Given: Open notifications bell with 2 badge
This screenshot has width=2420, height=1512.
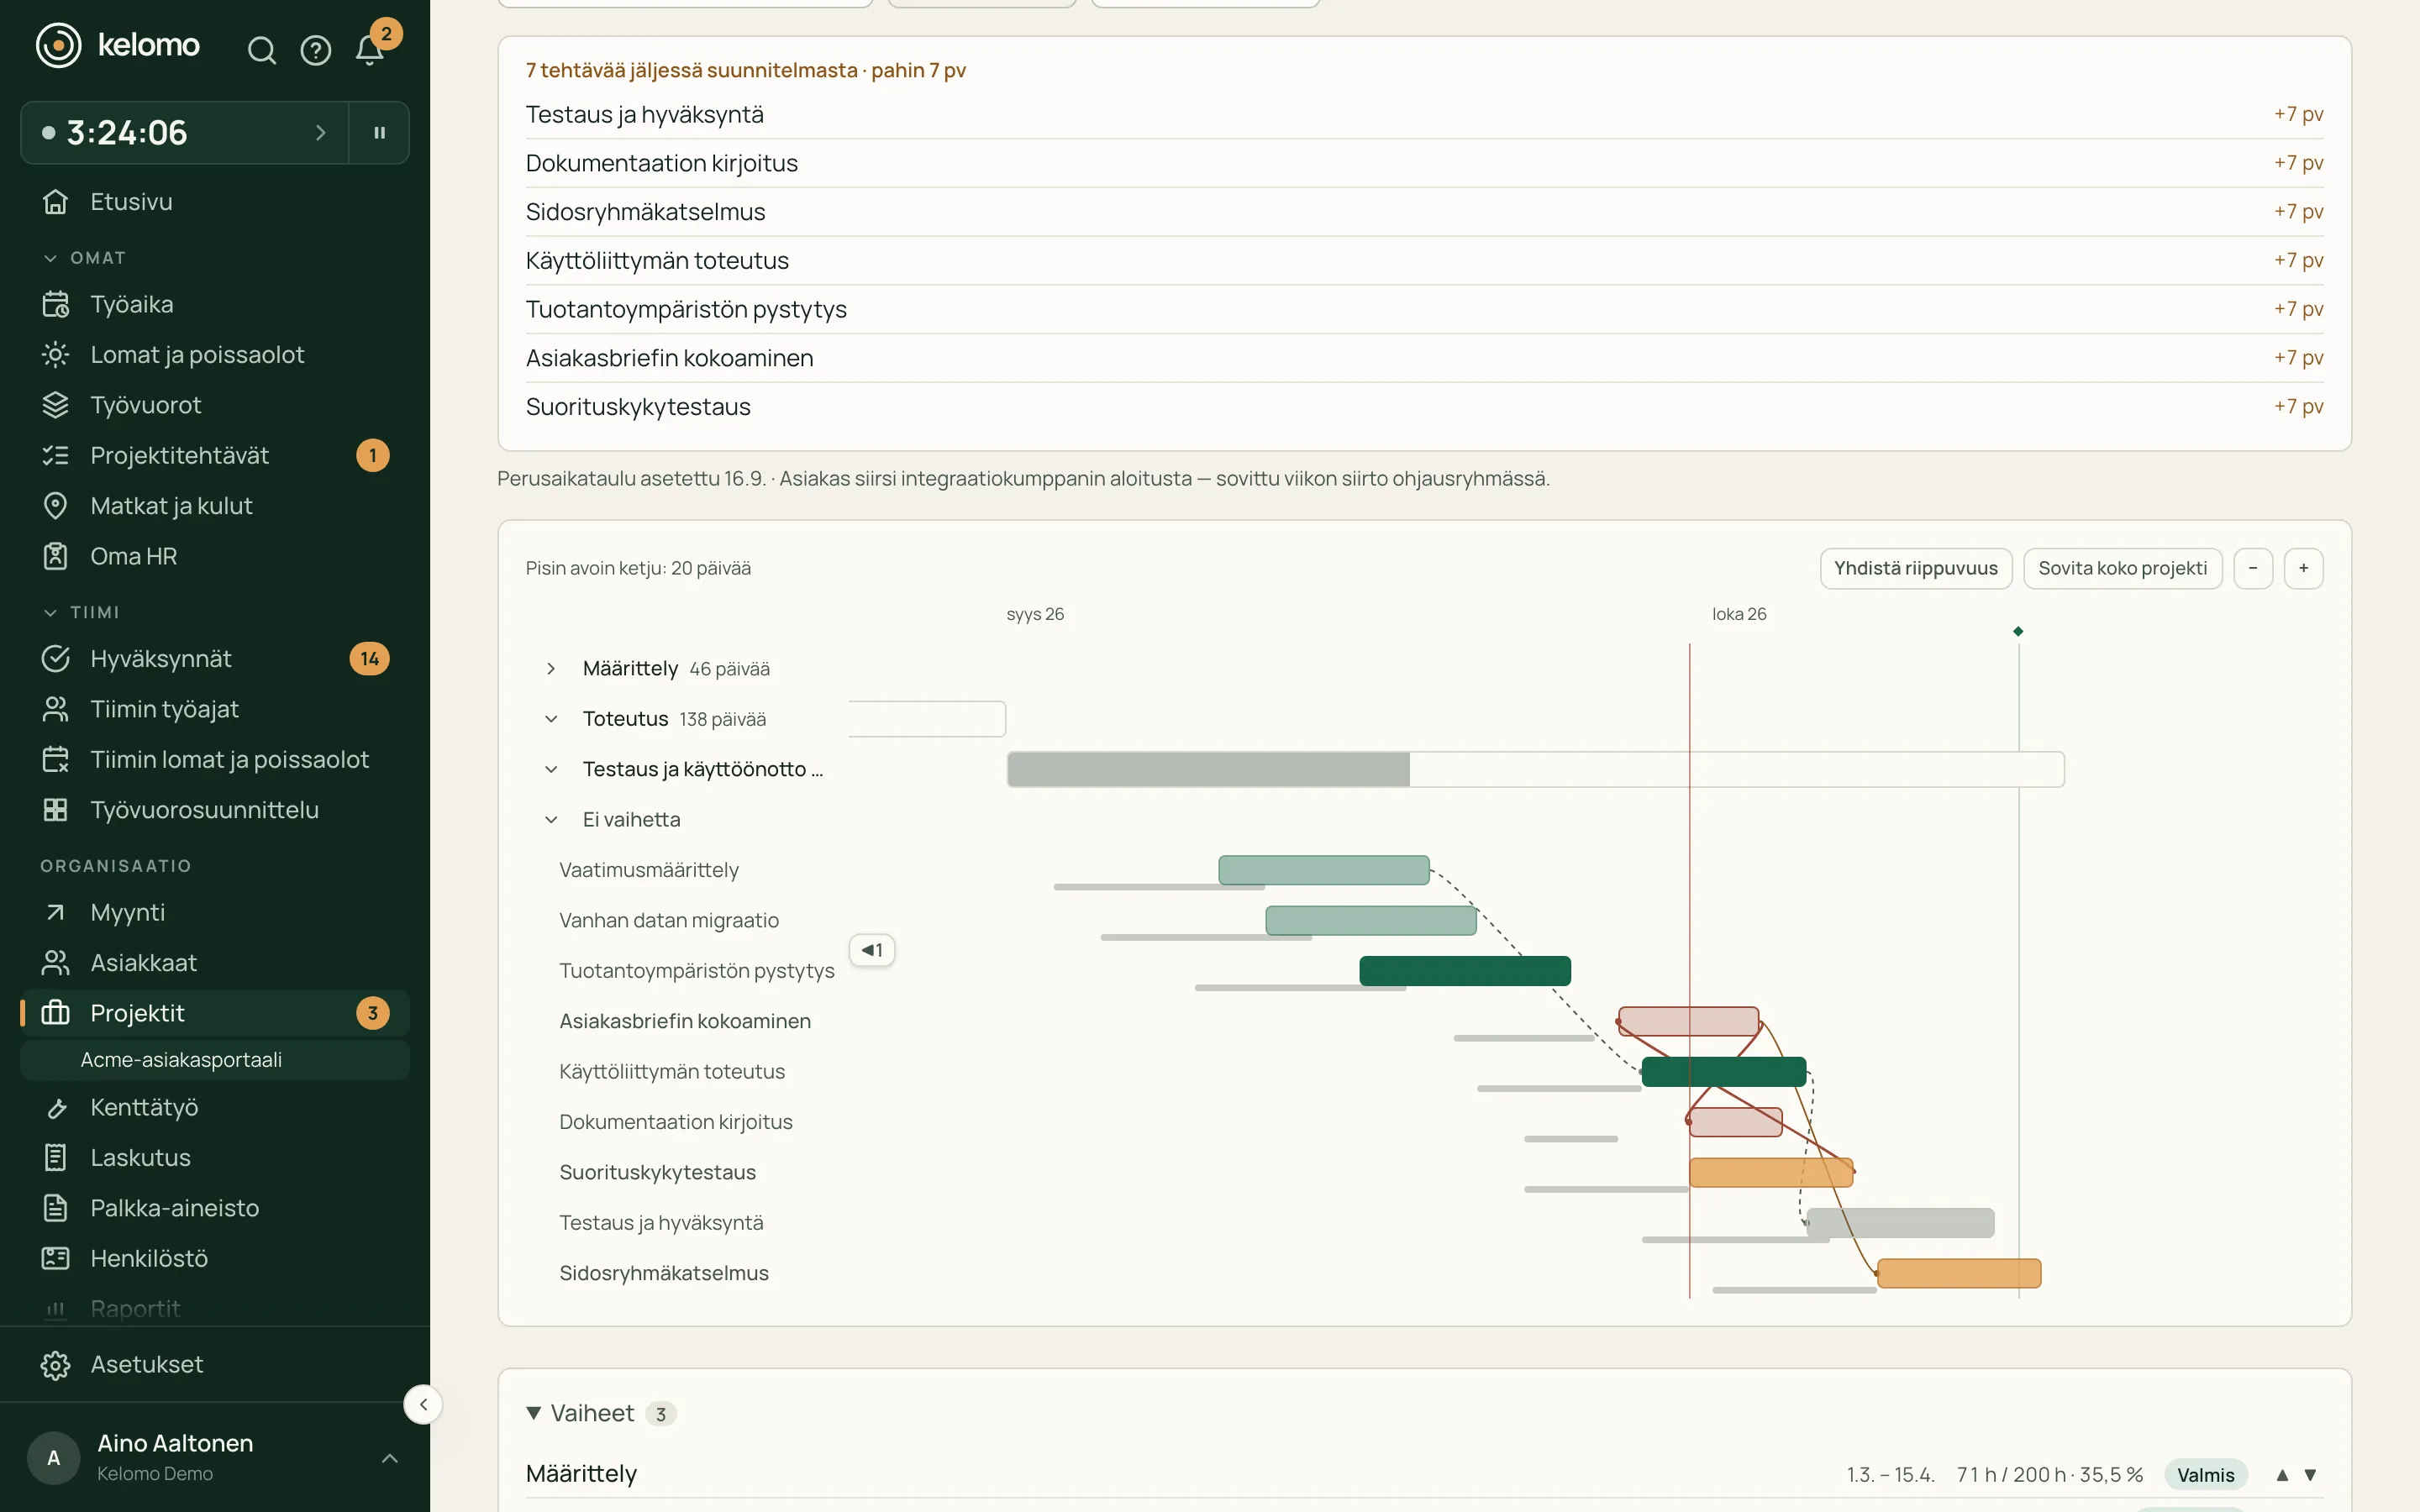Looking at the screenshot, I should (370, 50).
